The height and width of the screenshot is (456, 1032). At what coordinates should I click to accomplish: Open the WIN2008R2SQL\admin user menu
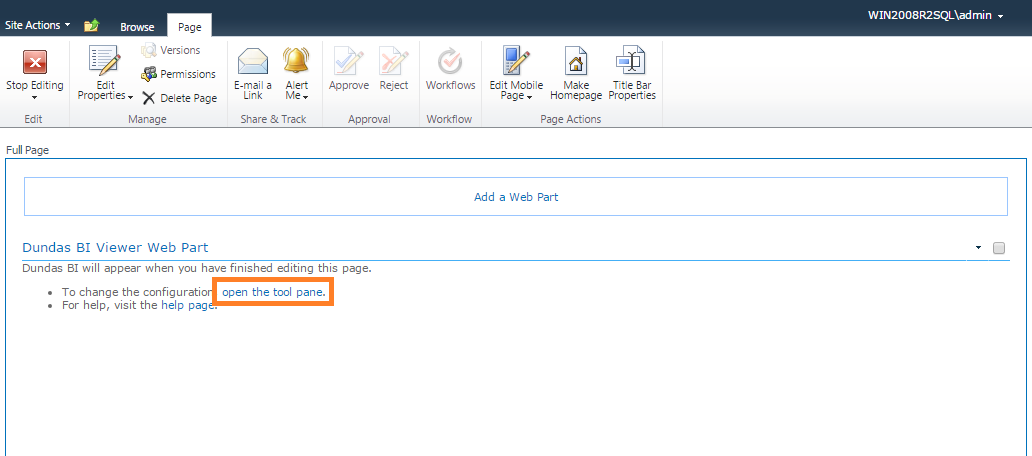[x=935, y=16]
